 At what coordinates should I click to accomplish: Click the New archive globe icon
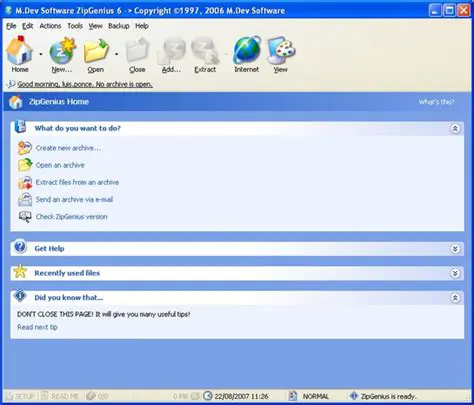click(62, 50)
